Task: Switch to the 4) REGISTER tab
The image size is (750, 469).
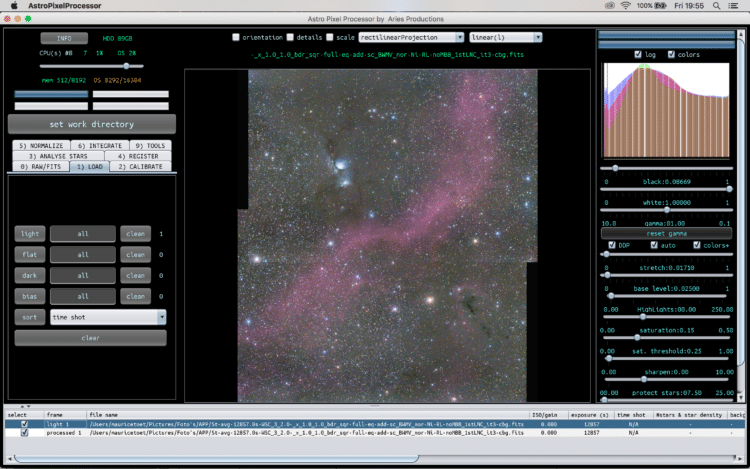Action: pos(138,156)
